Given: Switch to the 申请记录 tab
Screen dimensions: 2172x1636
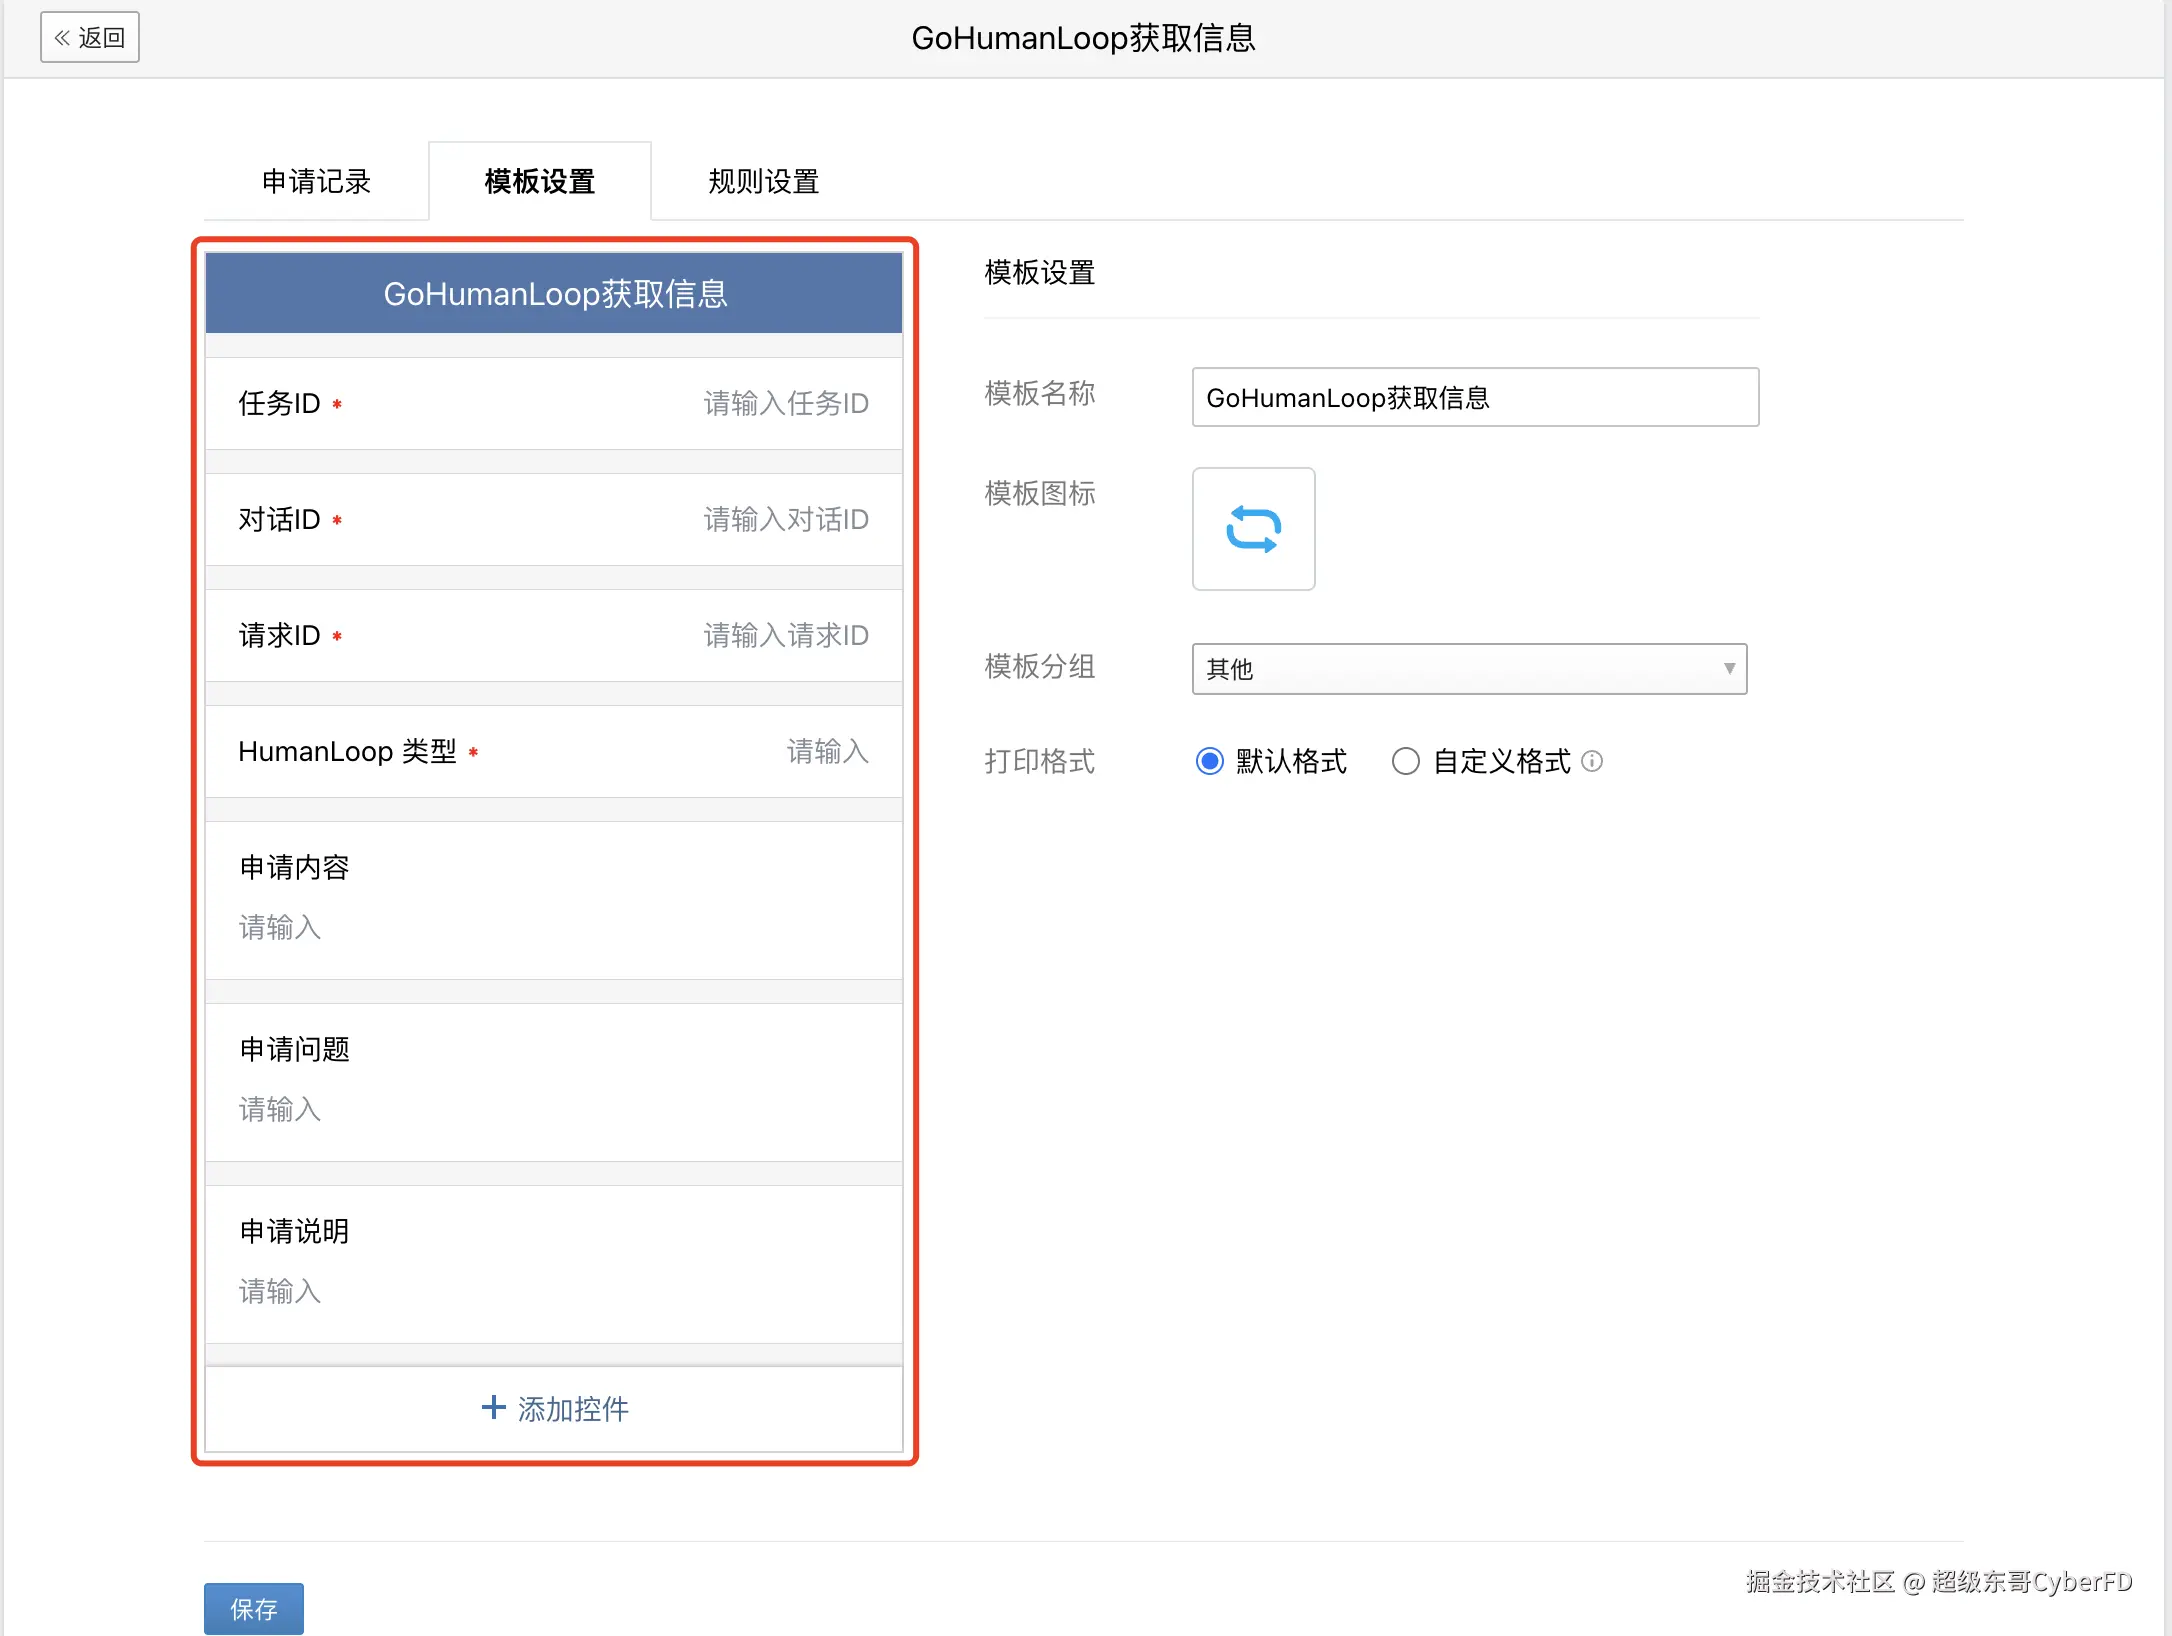Looking at the screenshot, I should (316, 182).
